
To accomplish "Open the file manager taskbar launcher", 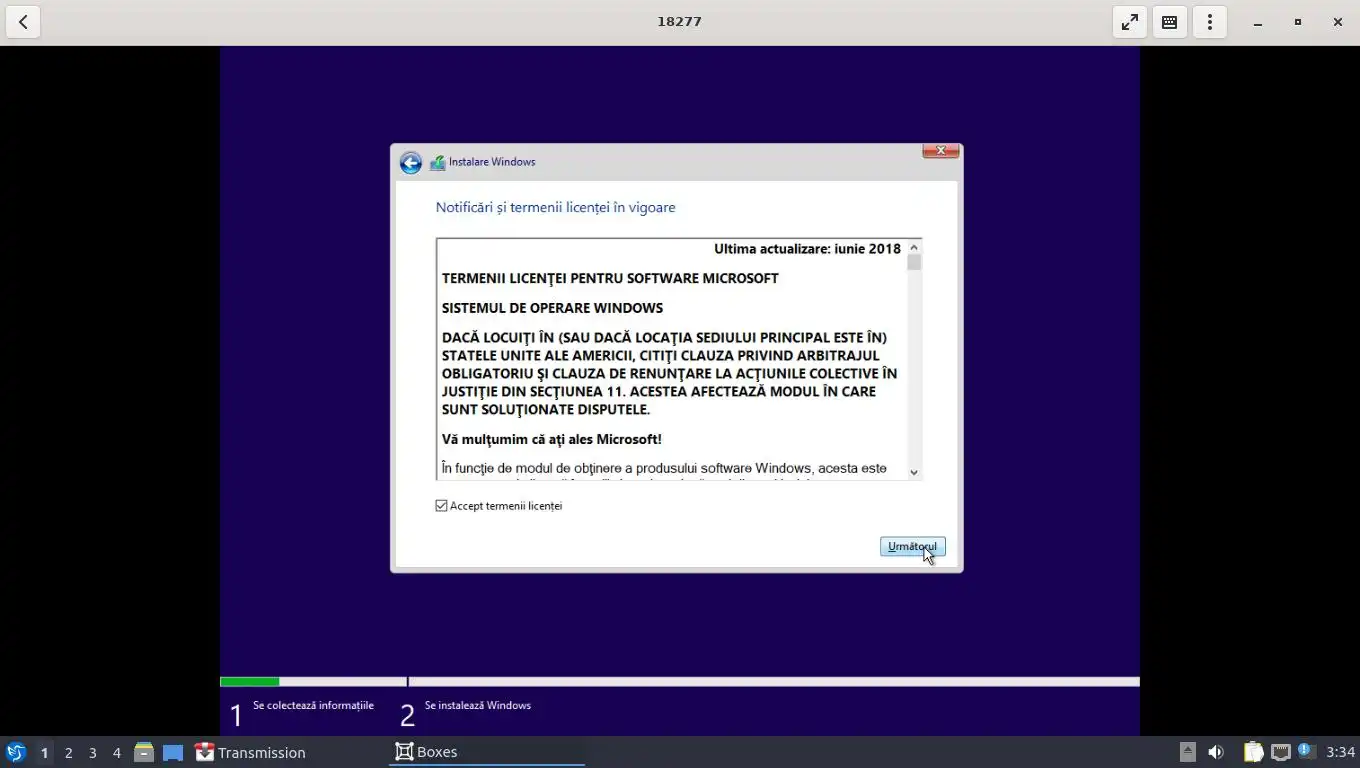I will click(x=144, y=752).
